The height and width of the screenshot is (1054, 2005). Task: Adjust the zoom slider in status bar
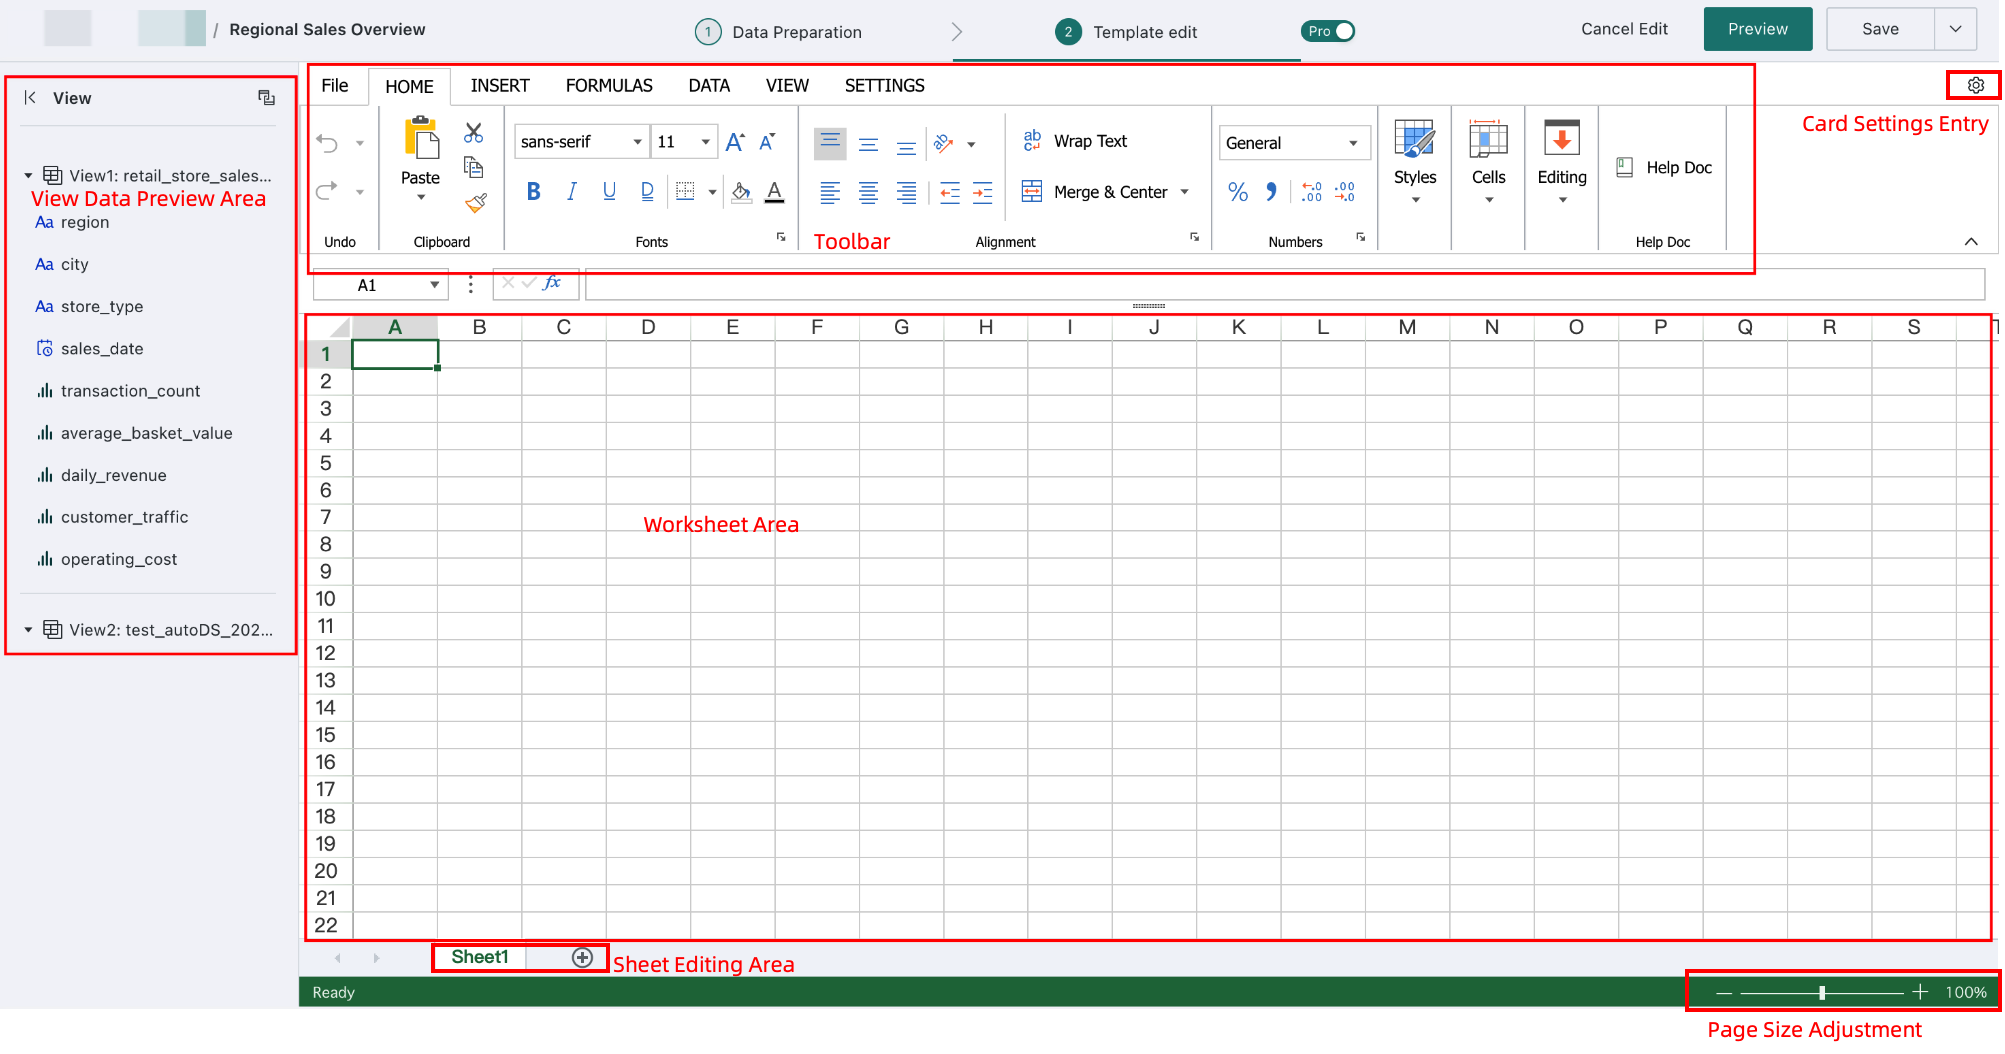click(x=1822, y=993)
